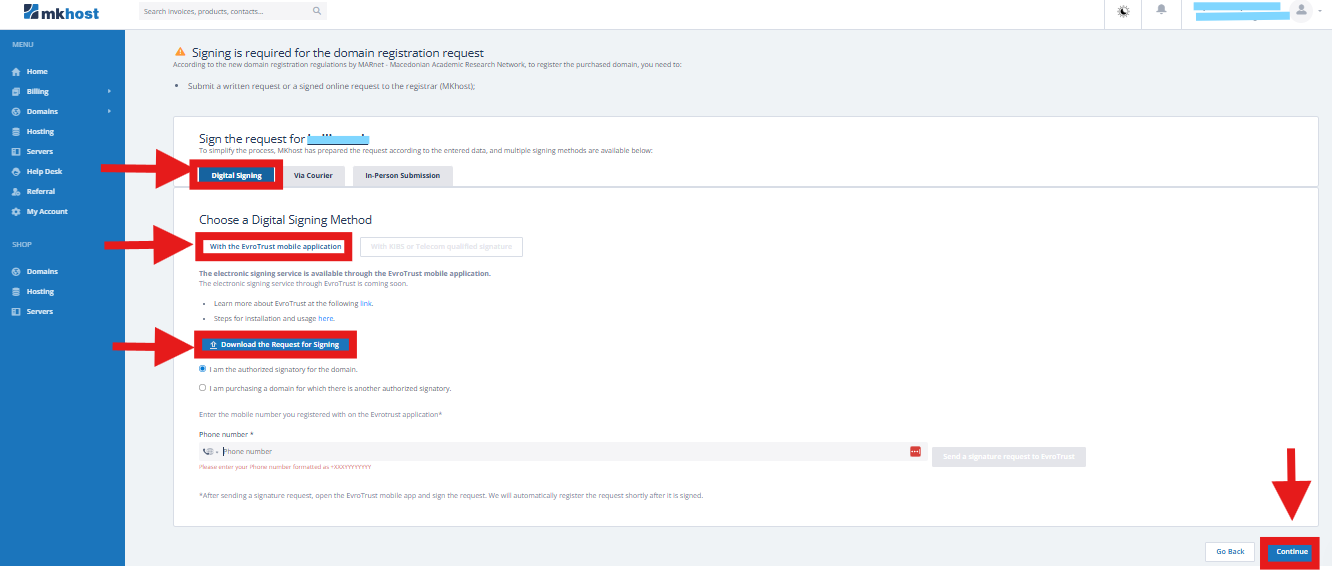Switch to the In-Person Submission tab
This screenshot has height=570, width=1332.
[x=402, y=176]
